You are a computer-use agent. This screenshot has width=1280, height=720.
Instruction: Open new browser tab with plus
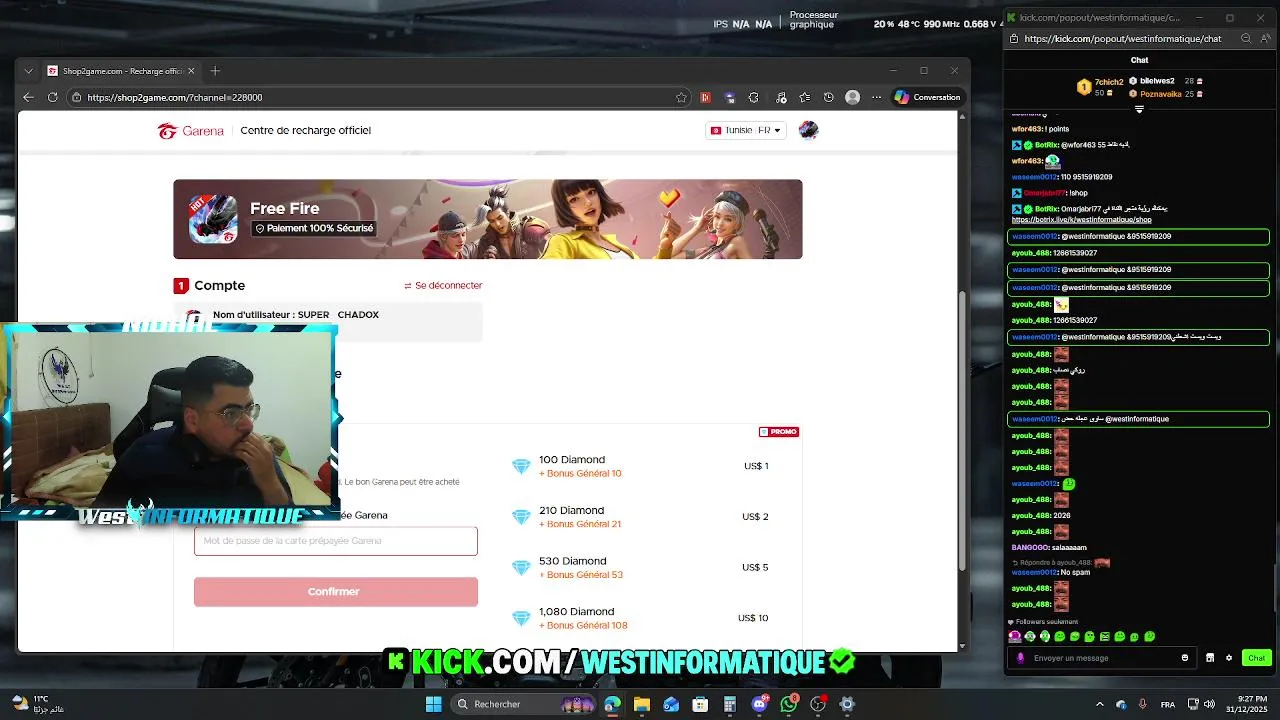(x=215, y=71)
